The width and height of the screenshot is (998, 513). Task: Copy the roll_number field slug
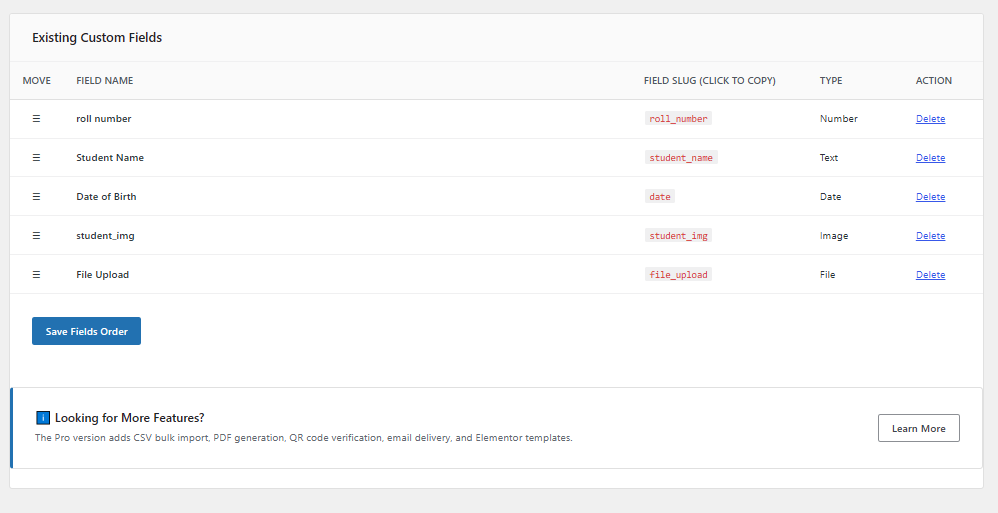tap(678, 118)
